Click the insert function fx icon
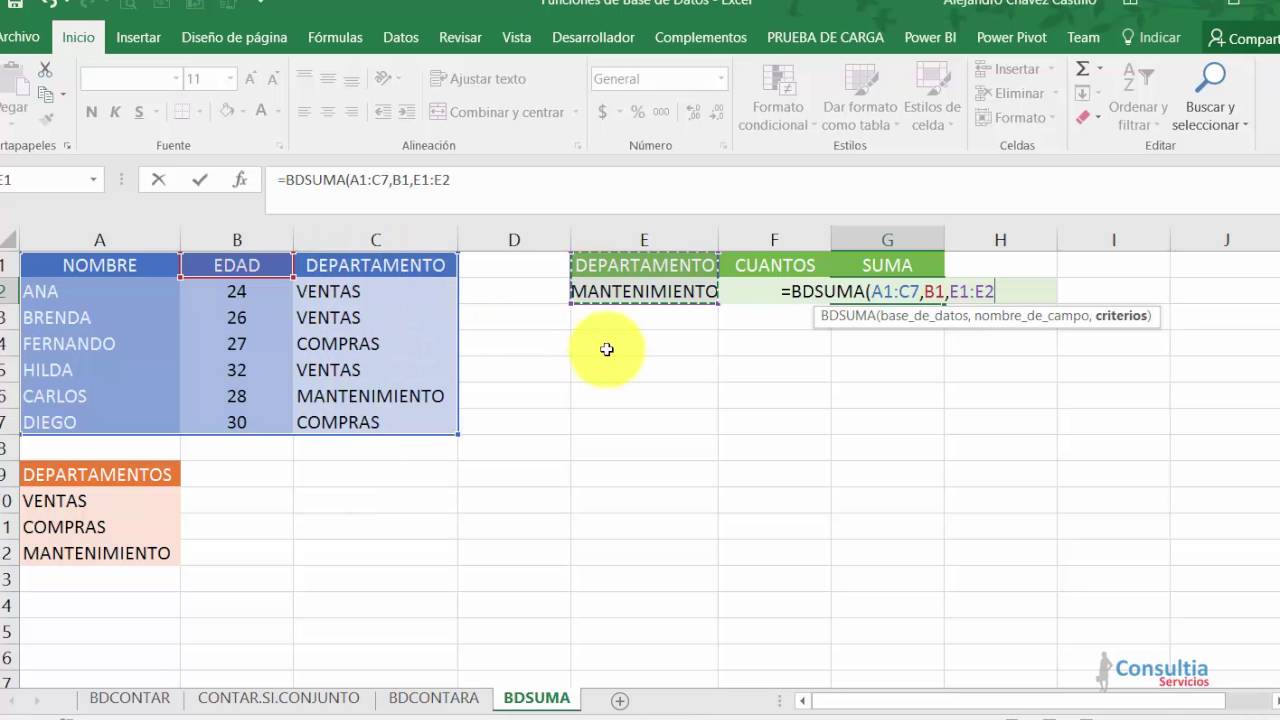The image size is (1280, 720). (x=240, y=180)
